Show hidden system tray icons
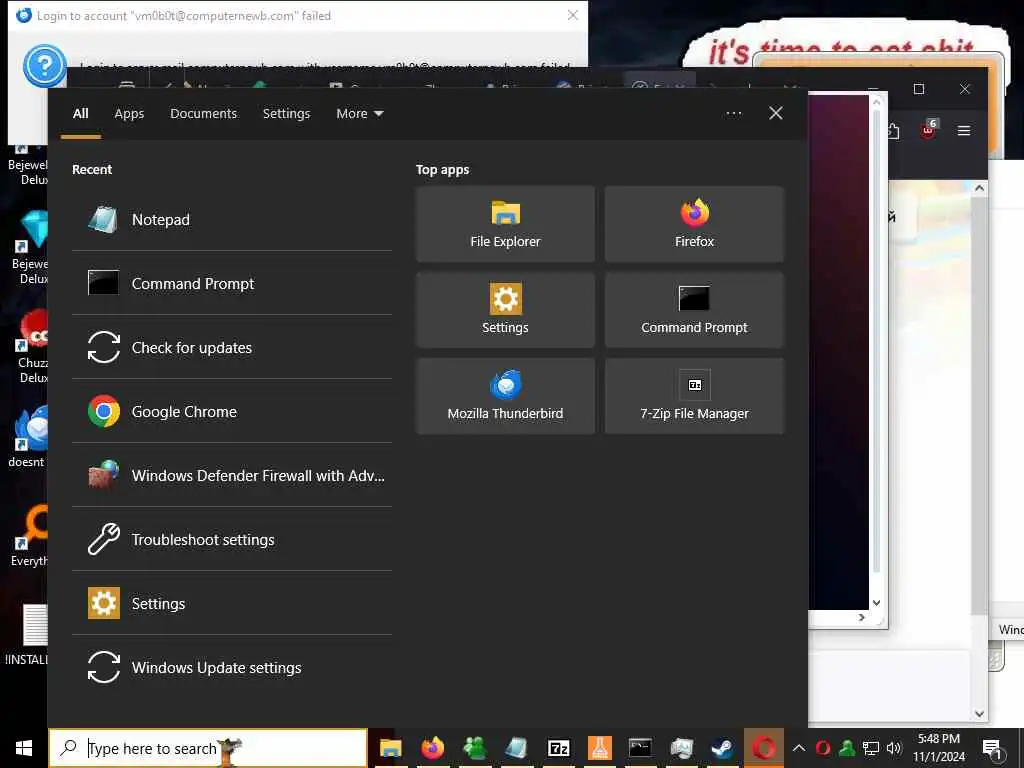This screenshot has width=1024, height=768. (x=799, y=748)
